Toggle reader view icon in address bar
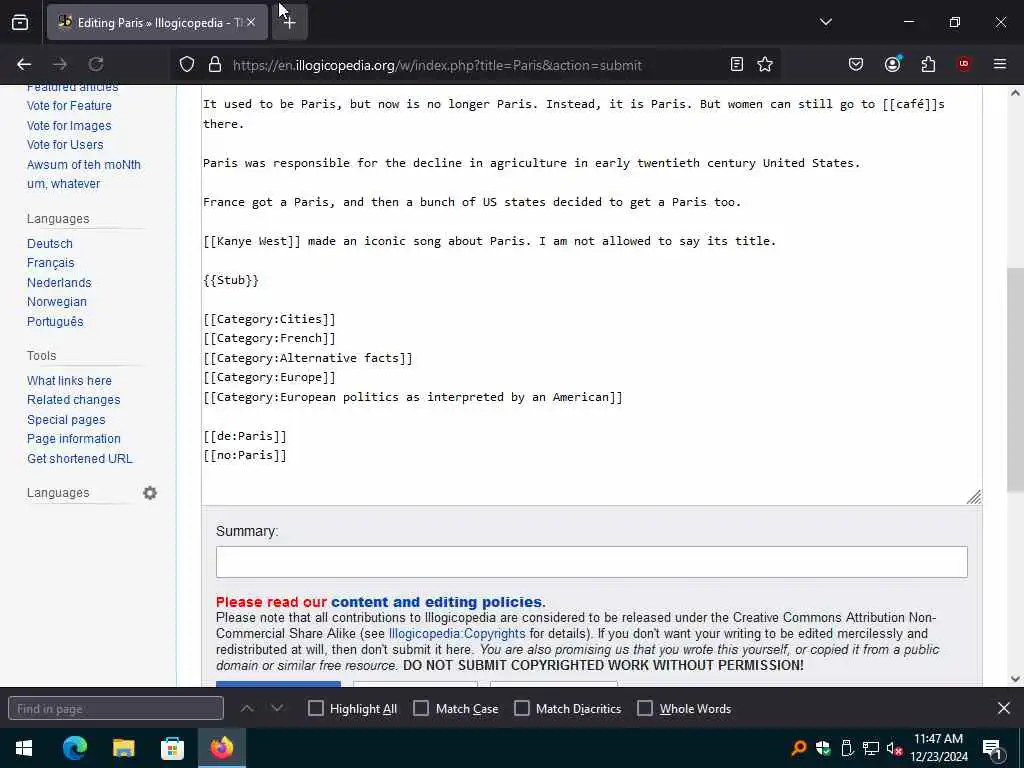This screenshot has width=1024, height=768. pos(737,64)
